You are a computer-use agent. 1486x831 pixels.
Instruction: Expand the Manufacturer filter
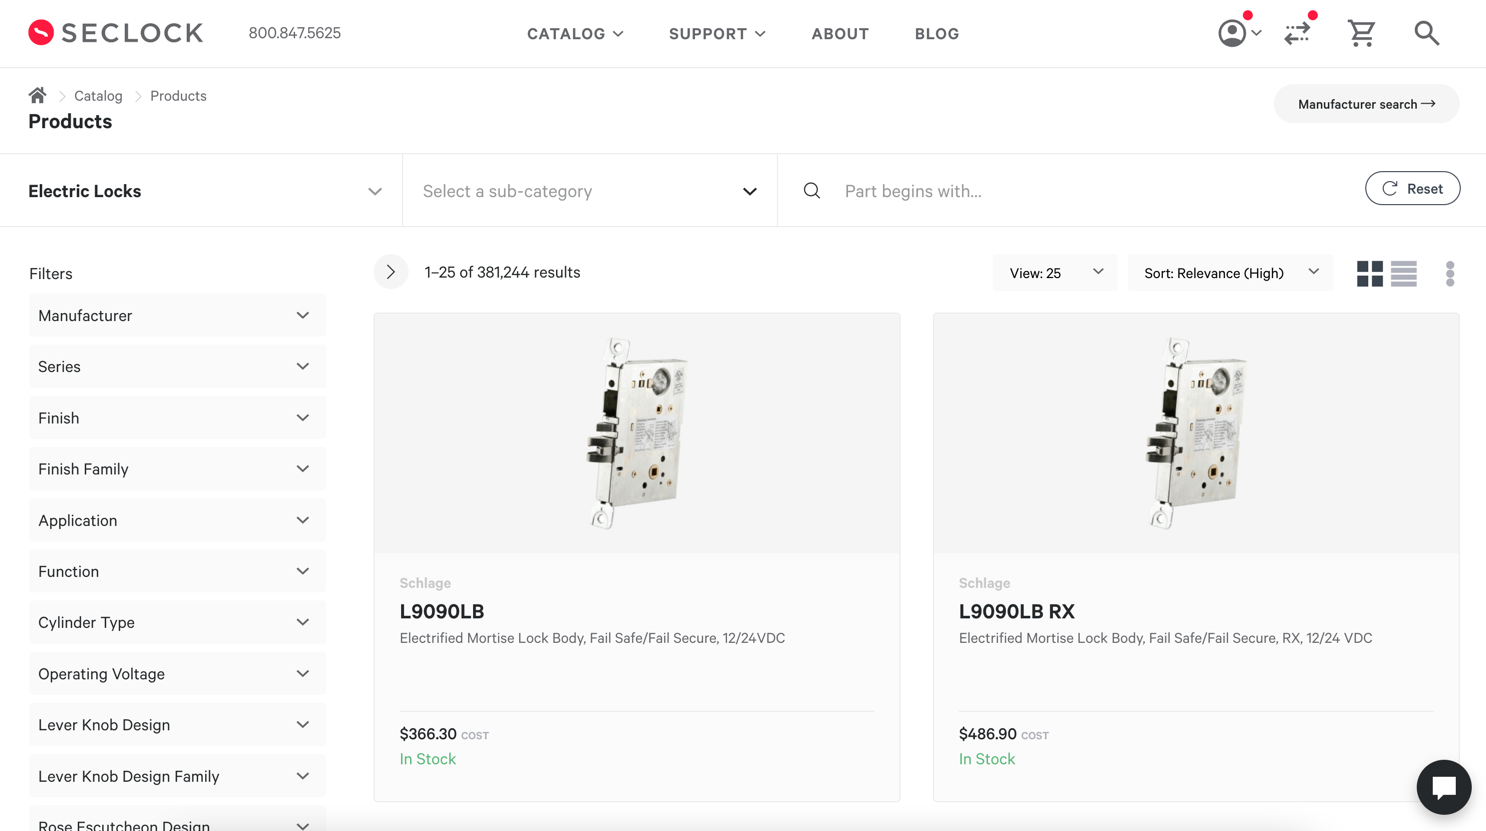177,316
